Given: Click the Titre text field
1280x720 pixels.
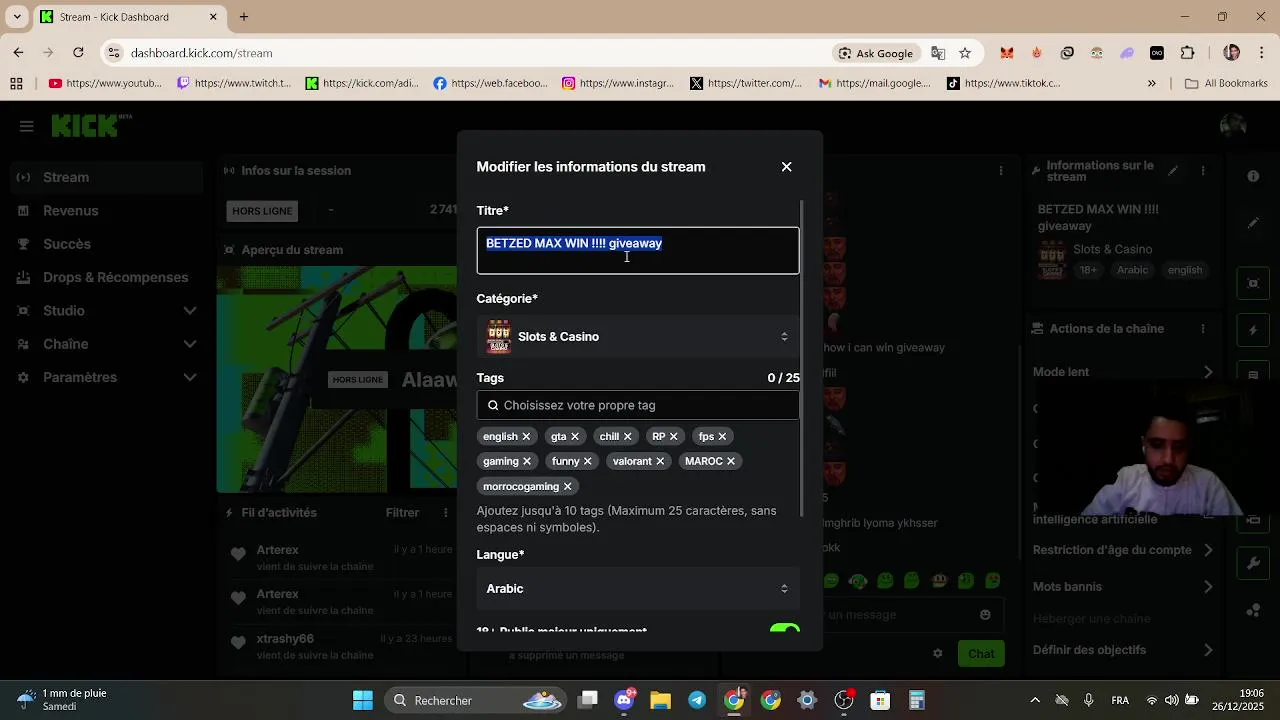Looking at the screenshot, I should pos(638,250).
